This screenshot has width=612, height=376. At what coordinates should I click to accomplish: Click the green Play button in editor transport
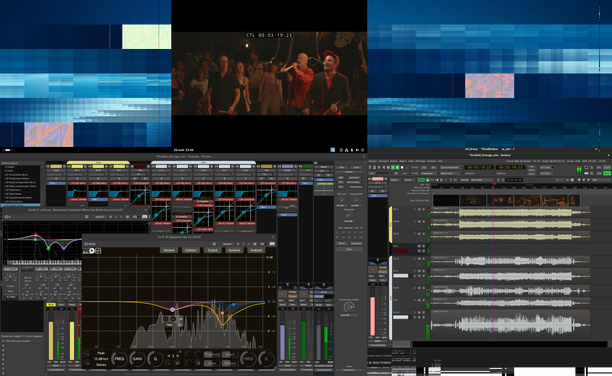[x=397, y=168]
